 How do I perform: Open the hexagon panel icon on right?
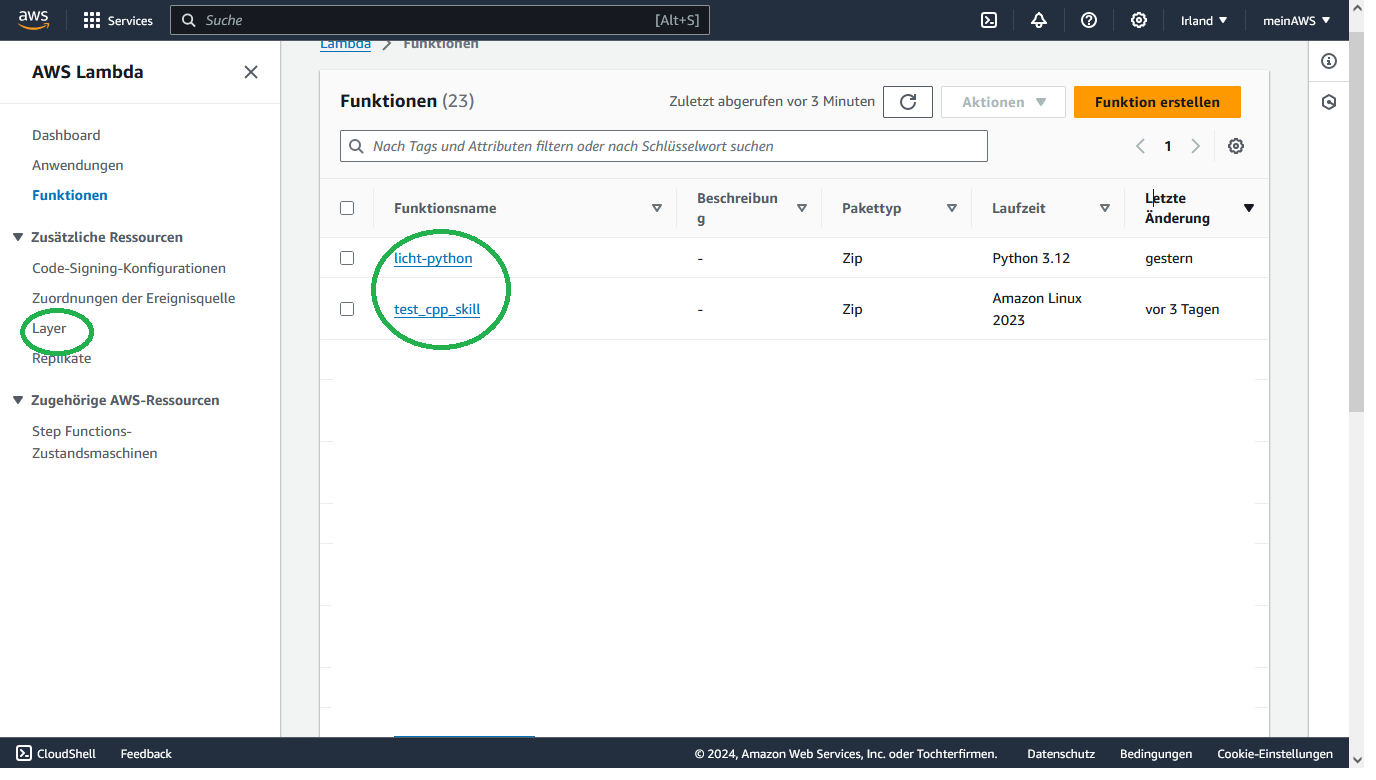1329,102
